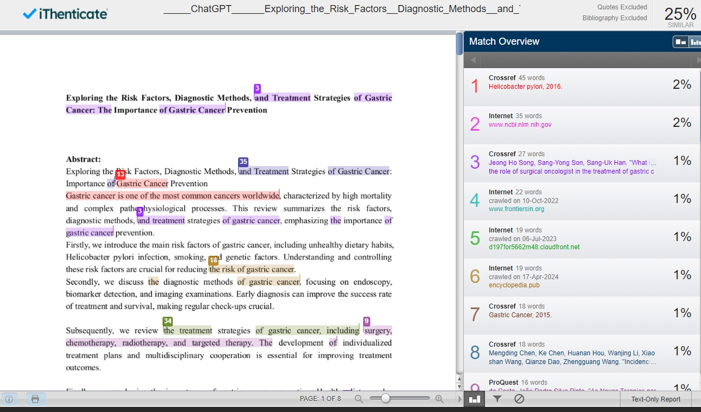
Task: Click the PAGE: 1 OF 8 indicator
Action: (320, 399)
